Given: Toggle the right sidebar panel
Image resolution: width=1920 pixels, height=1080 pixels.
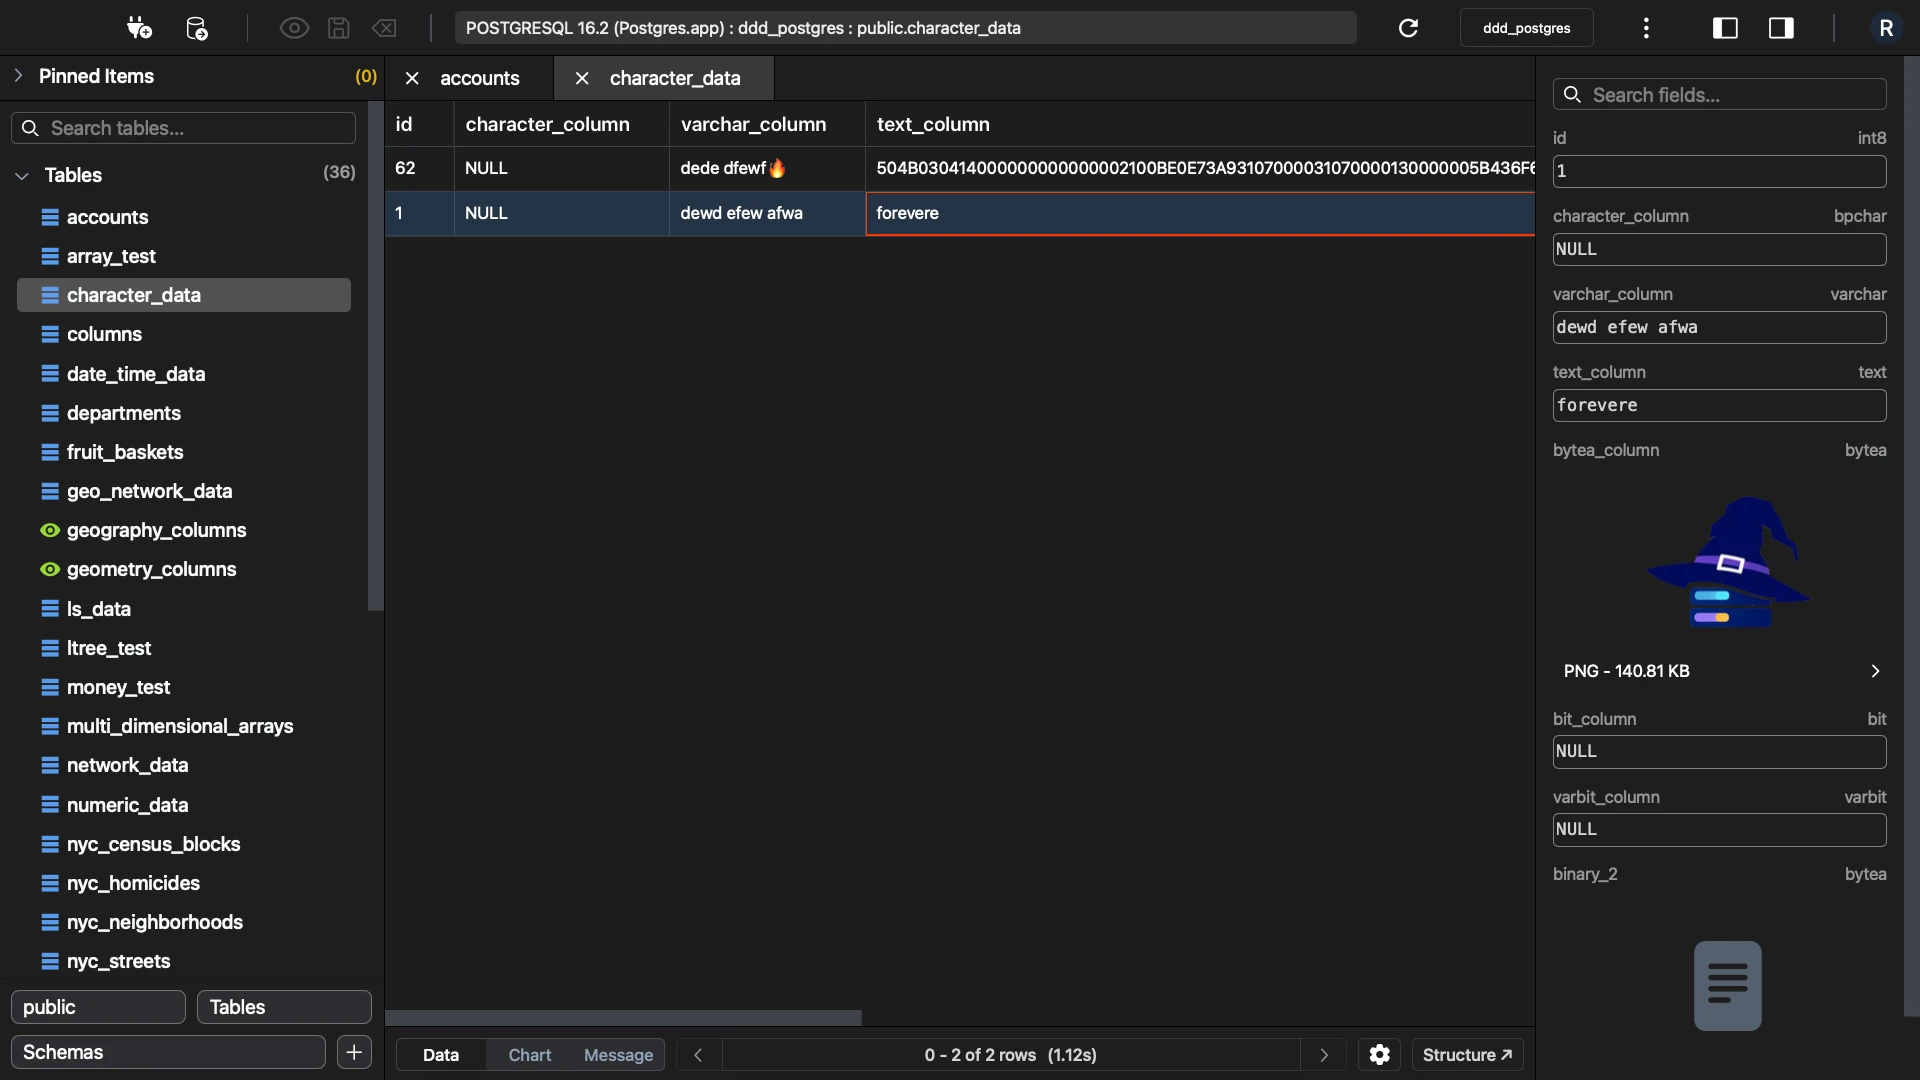Looking at the screenshot, I should coord(1781,28).
